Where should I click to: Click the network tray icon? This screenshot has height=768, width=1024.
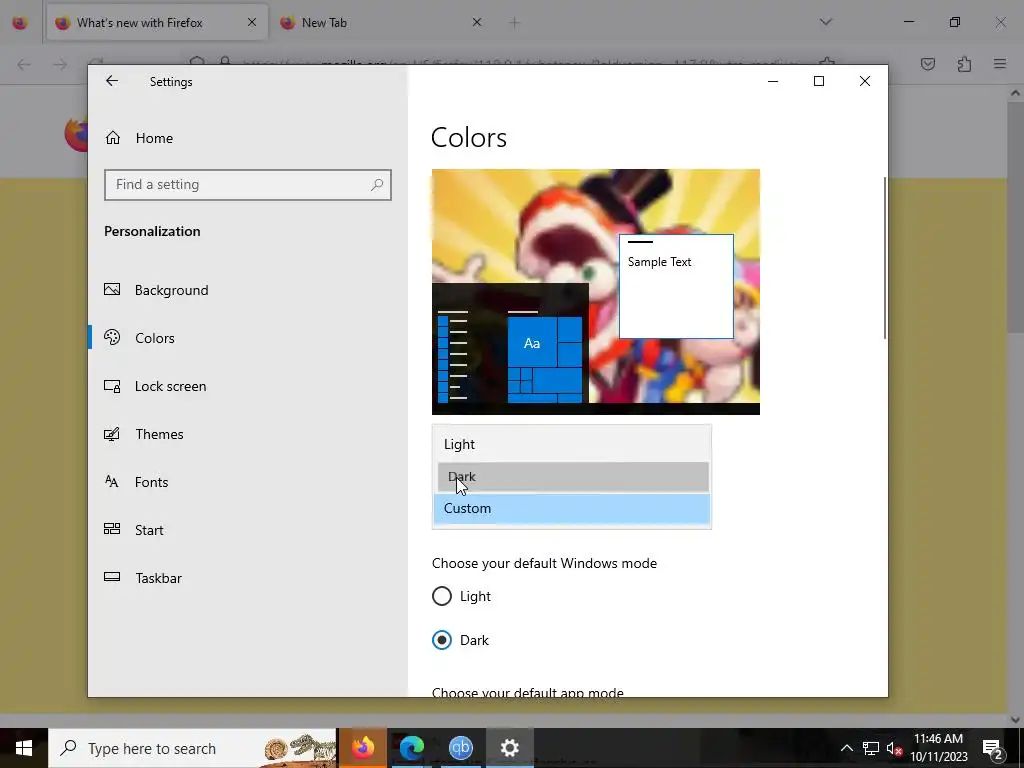(x=871, y=748)
